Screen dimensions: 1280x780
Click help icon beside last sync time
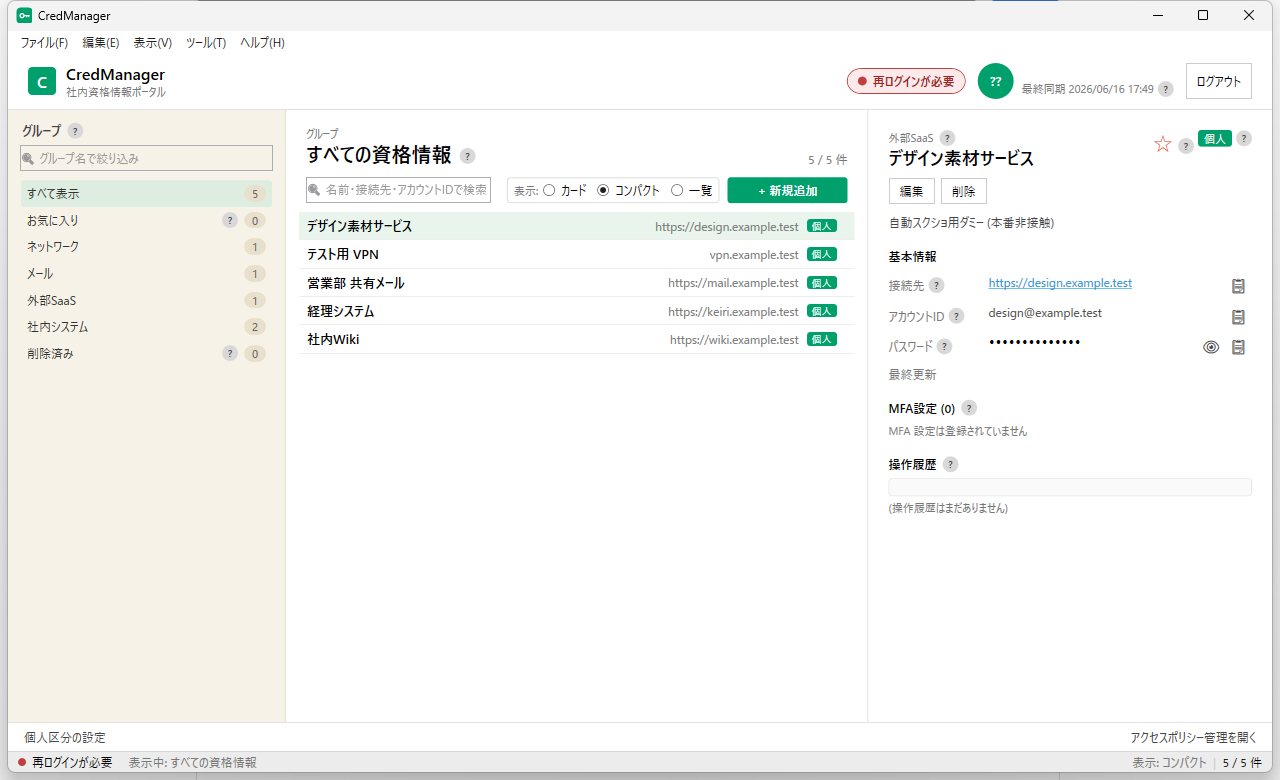point(1165,89)
